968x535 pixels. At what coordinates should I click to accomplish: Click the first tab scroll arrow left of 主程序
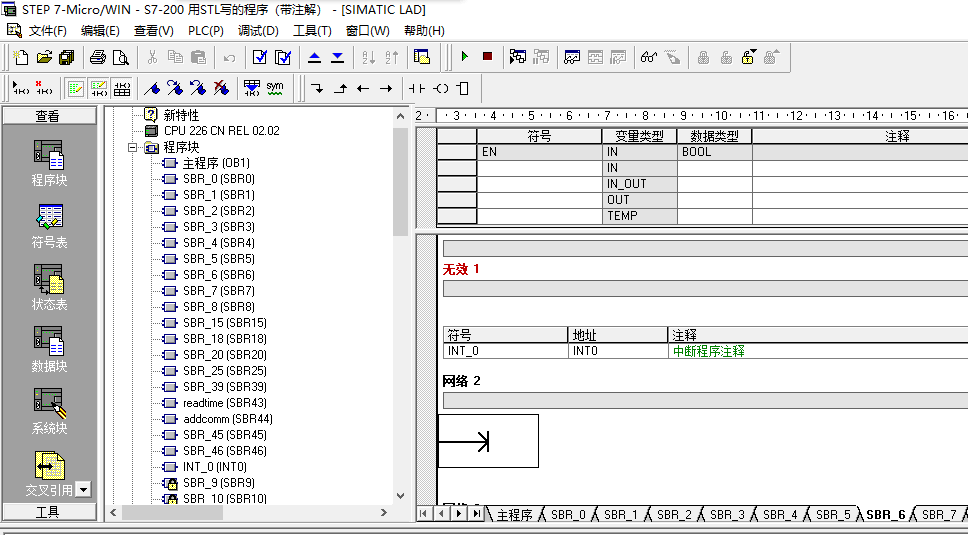point(424,514)
